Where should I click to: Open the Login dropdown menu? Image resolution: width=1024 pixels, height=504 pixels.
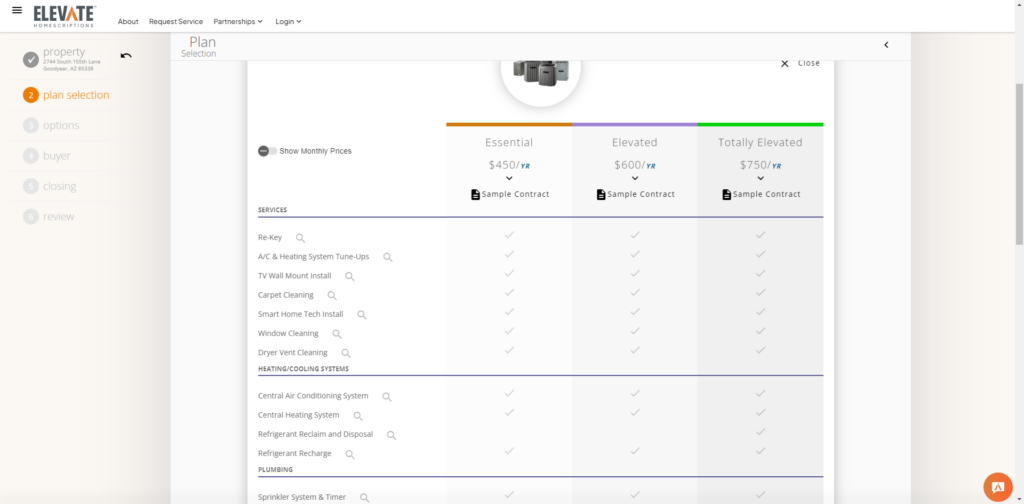[287, 21]
